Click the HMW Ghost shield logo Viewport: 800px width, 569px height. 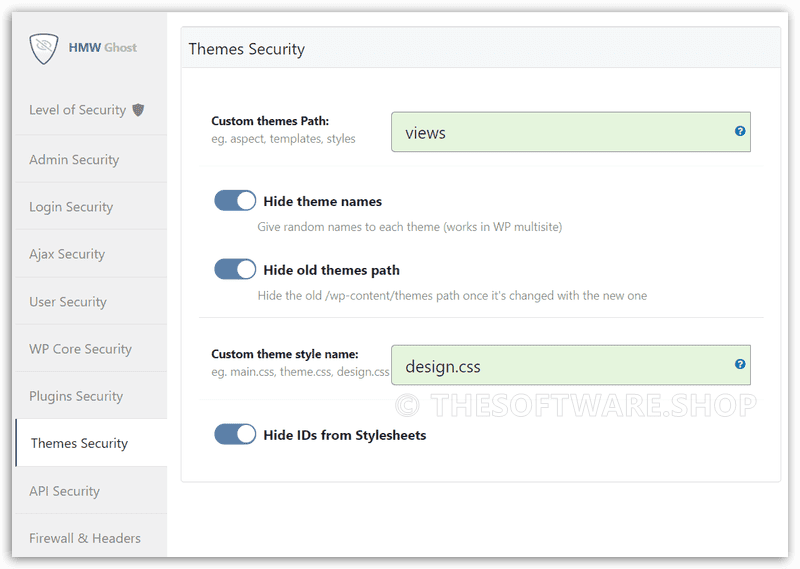pyautogui.click(x=43, y=48)
